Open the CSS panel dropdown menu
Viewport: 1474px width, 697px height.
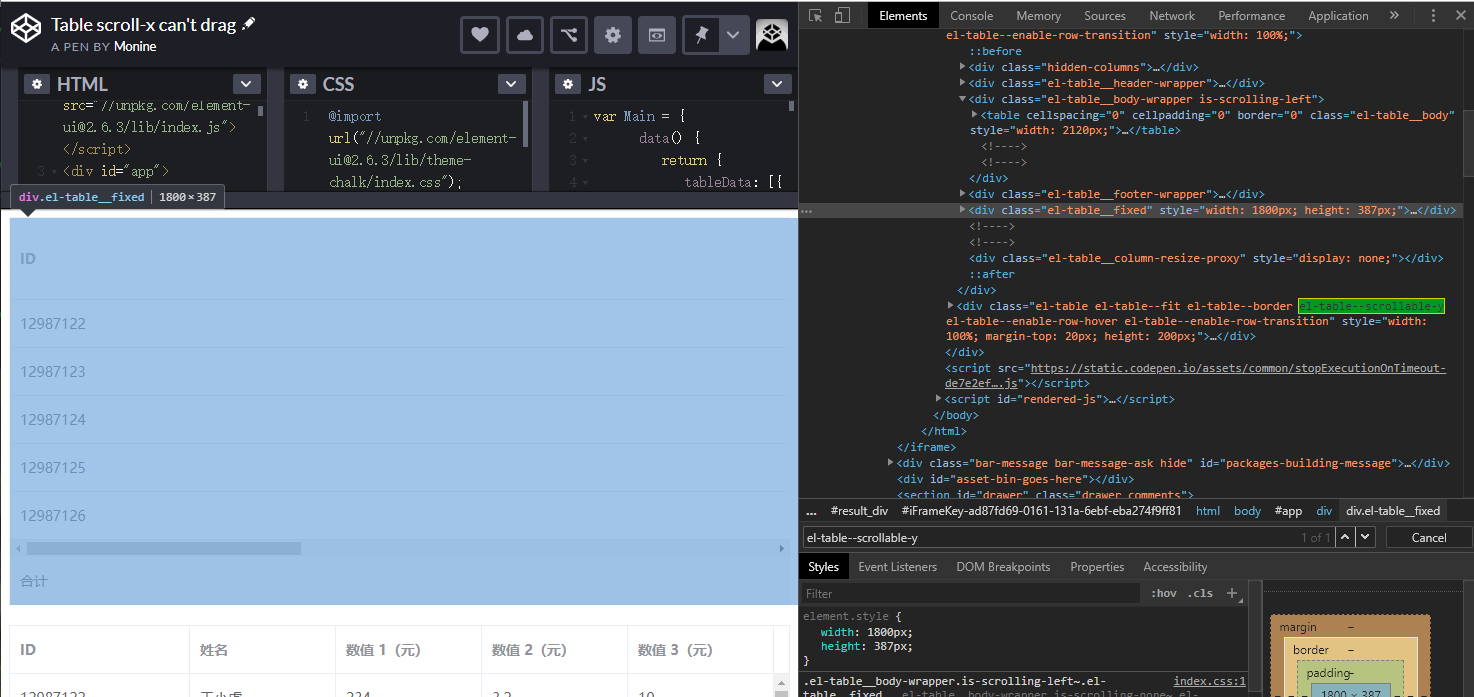(x=511, y=83)
